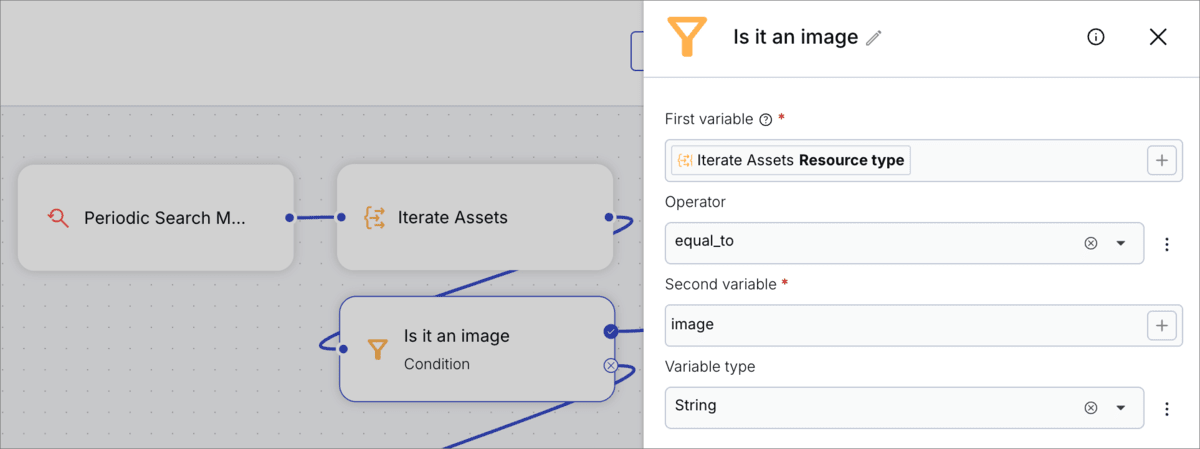Image resolution: width=1200 pixels, height=449 pixels.
Task: Add a variable with First variable plus button
Action: pyautogui.click(x=1161, y=160)
